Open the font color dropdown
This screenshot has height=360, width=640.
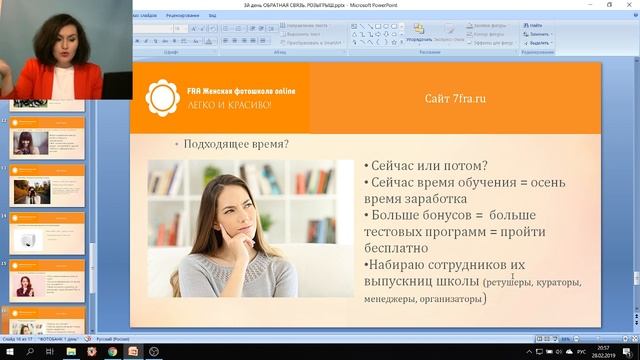[x=209, y=41]
